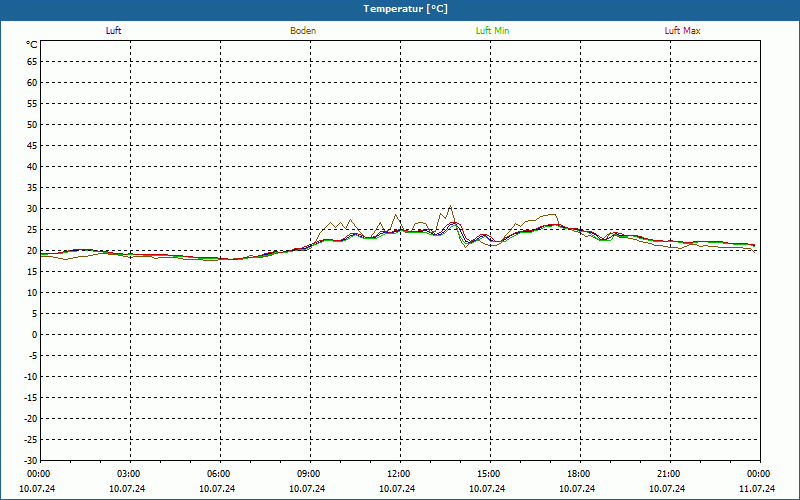The width and height of the screenshot is (800, 500).
Task: Click the 12:00 time axis label
Action: (x=398, y=474)
